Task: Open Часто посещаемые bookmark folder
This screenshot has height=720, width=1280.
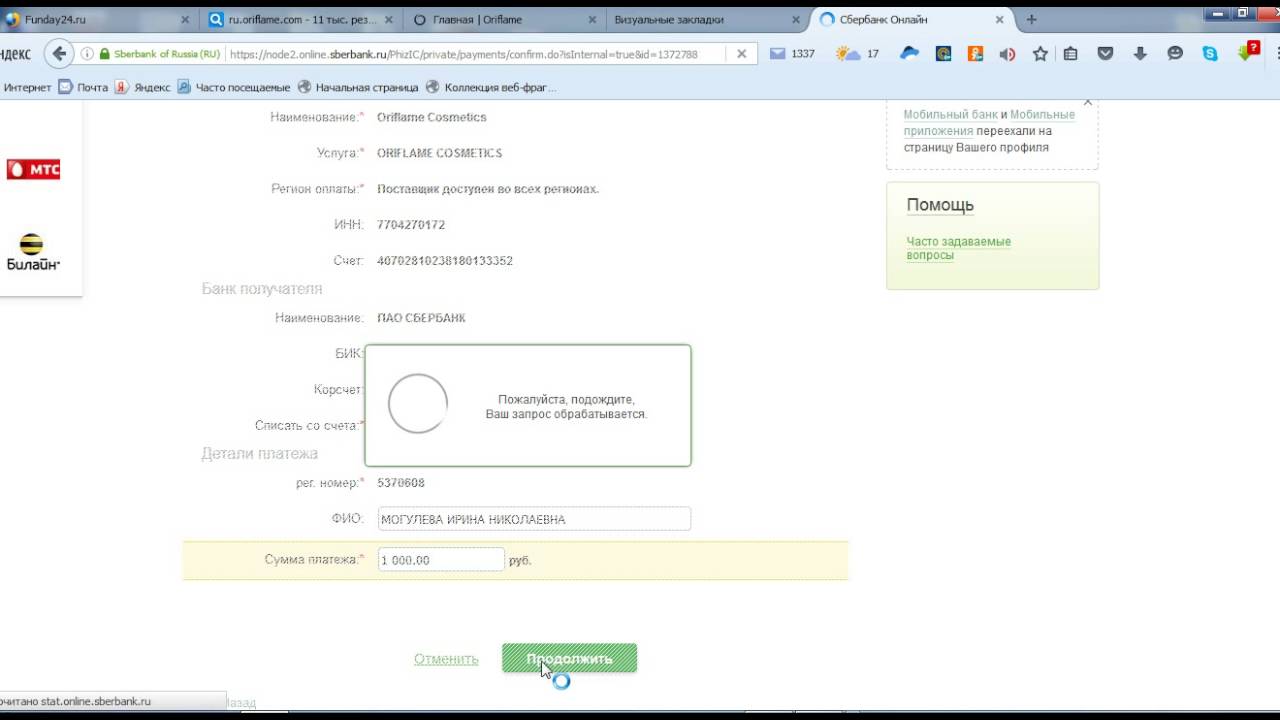Action: pos(234,87)
